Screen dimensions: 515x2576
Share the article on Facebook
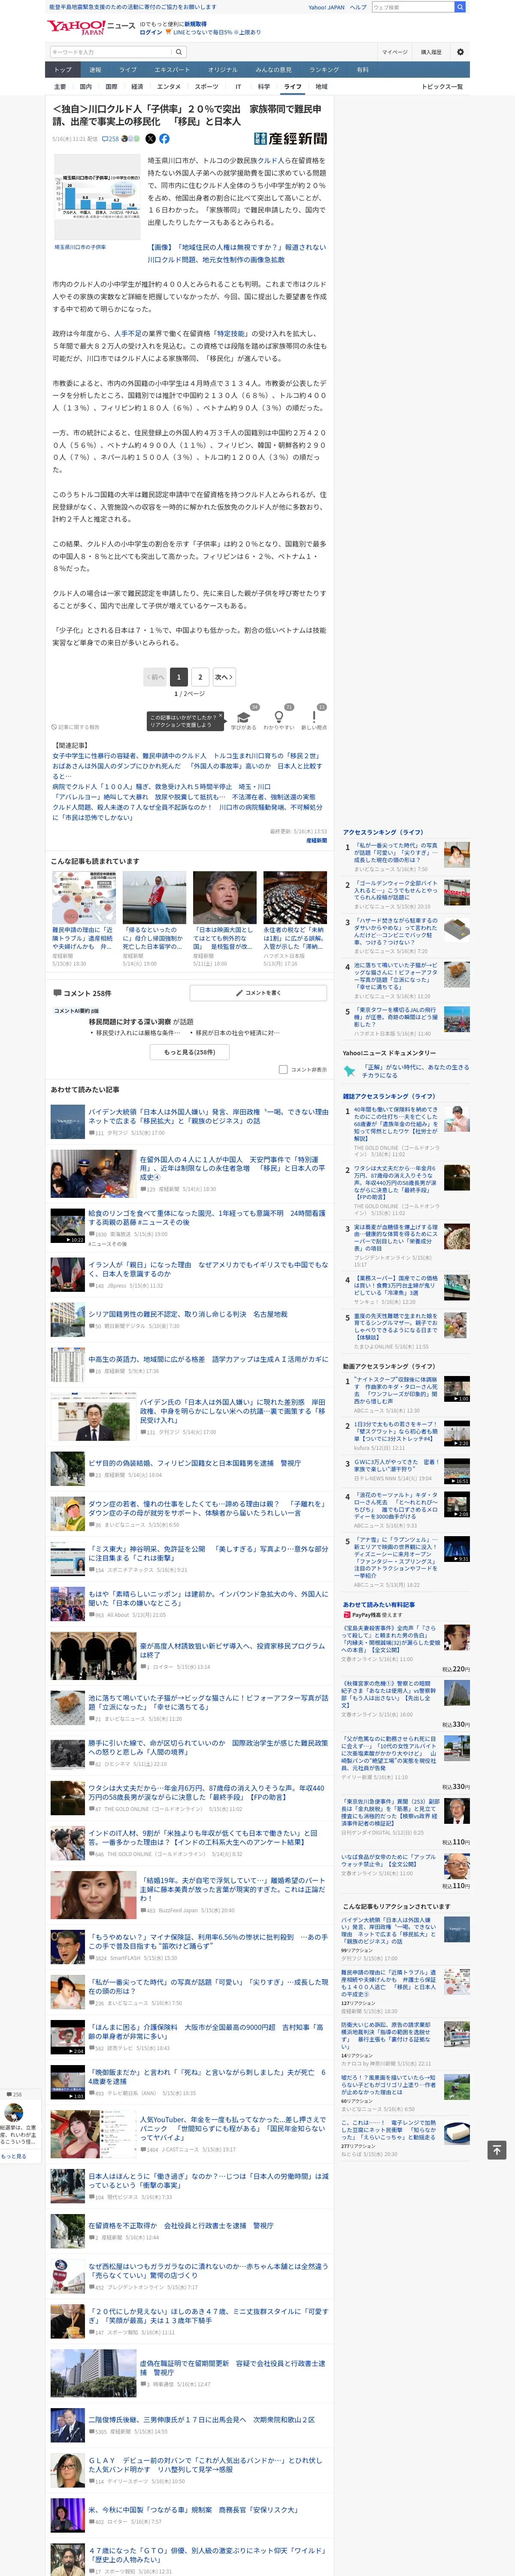[164, 139]
